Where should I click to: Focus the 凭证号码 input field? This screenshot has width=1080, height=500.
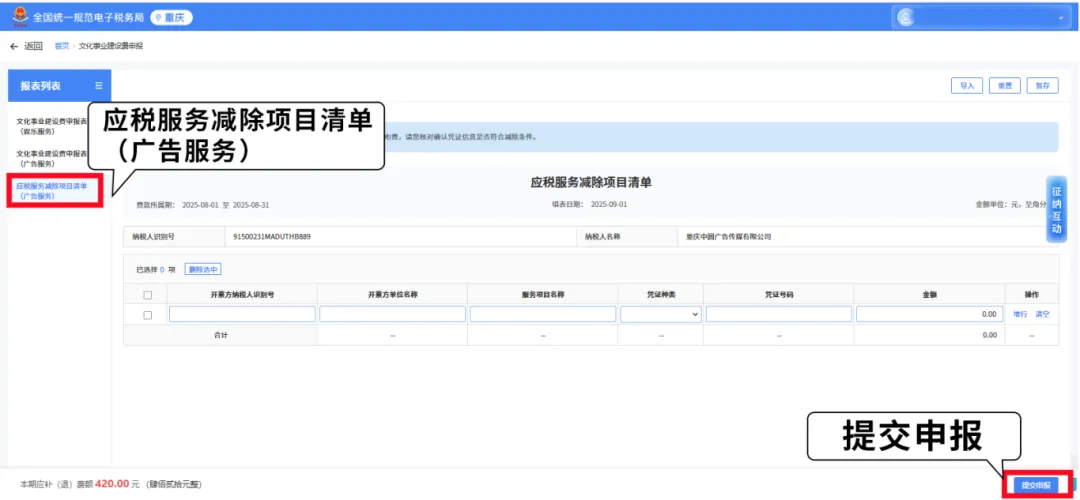click(778, 314)
